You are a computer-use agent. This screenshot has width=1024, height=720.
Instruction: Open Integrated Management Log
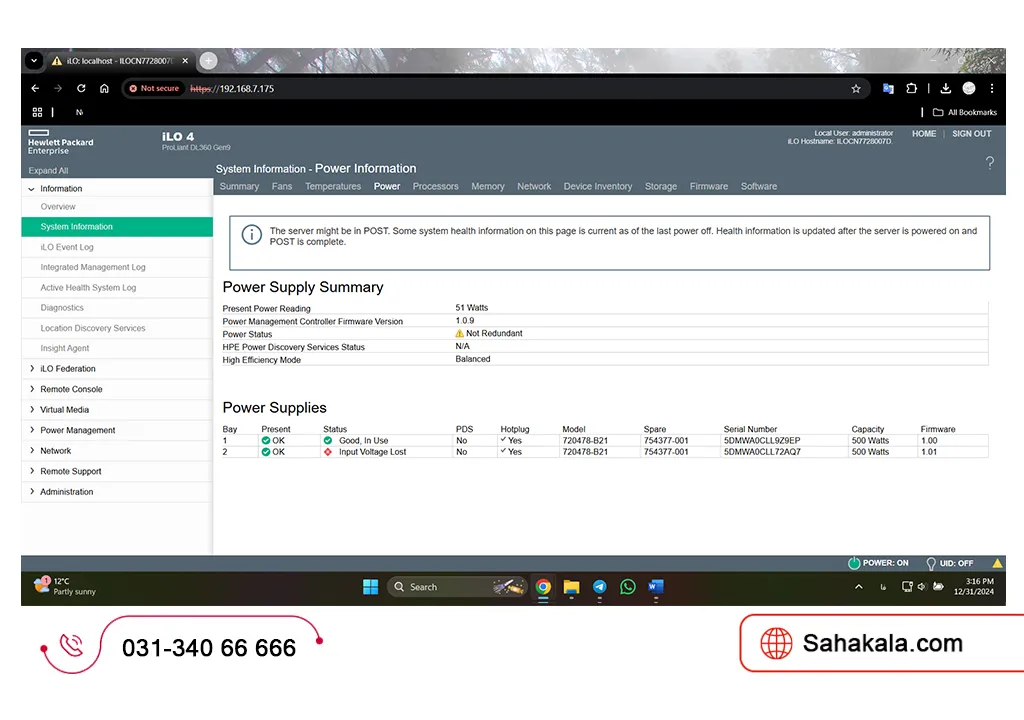[93, 267]
